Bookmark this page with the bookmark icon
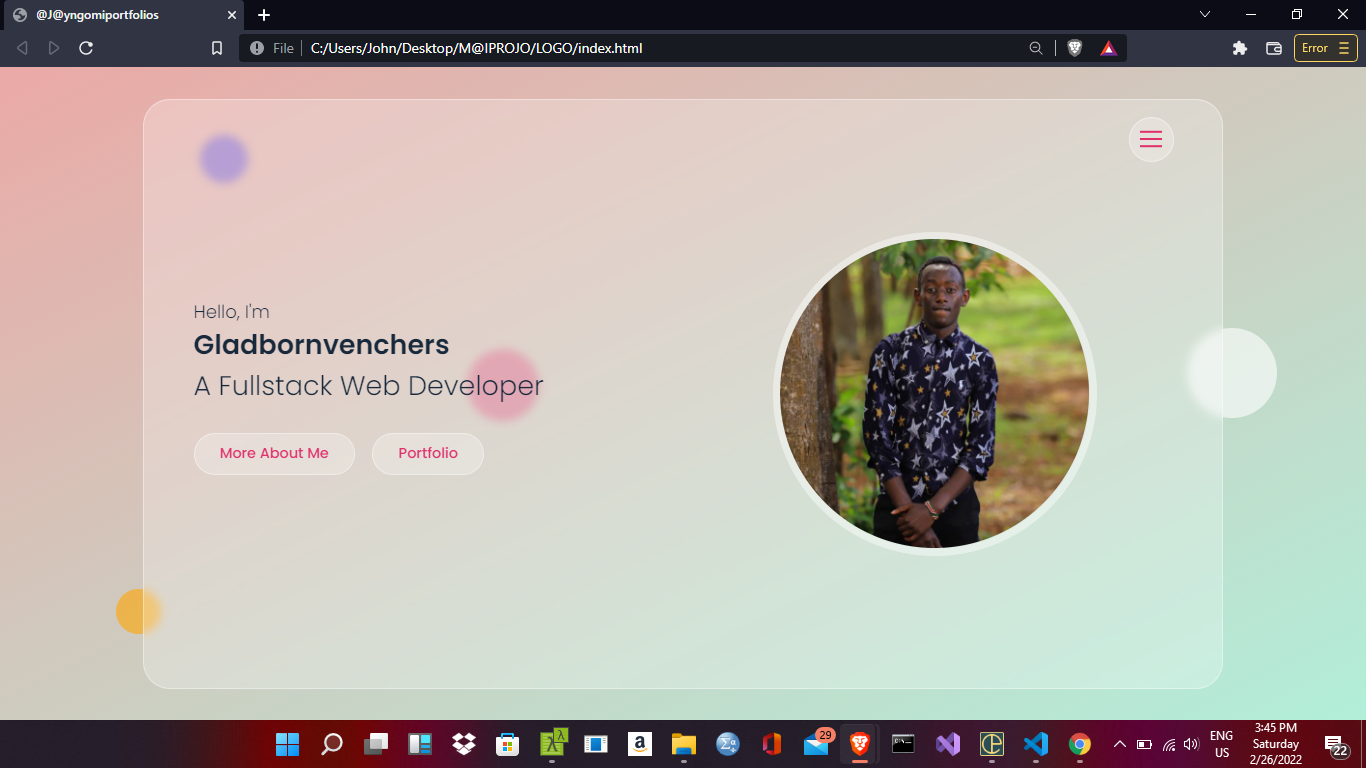This screenshot has height=768, width=1366. (217, 48)
